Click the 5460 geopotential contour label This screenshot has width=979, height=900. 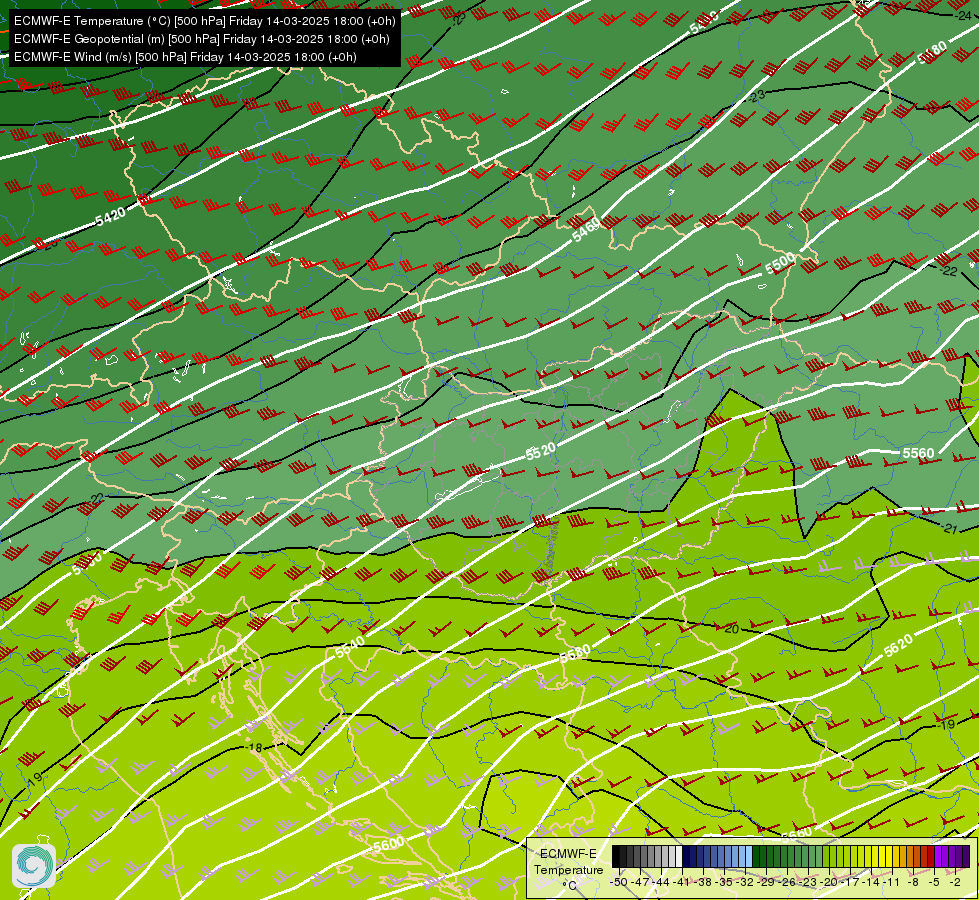click(x=586, y=229)
